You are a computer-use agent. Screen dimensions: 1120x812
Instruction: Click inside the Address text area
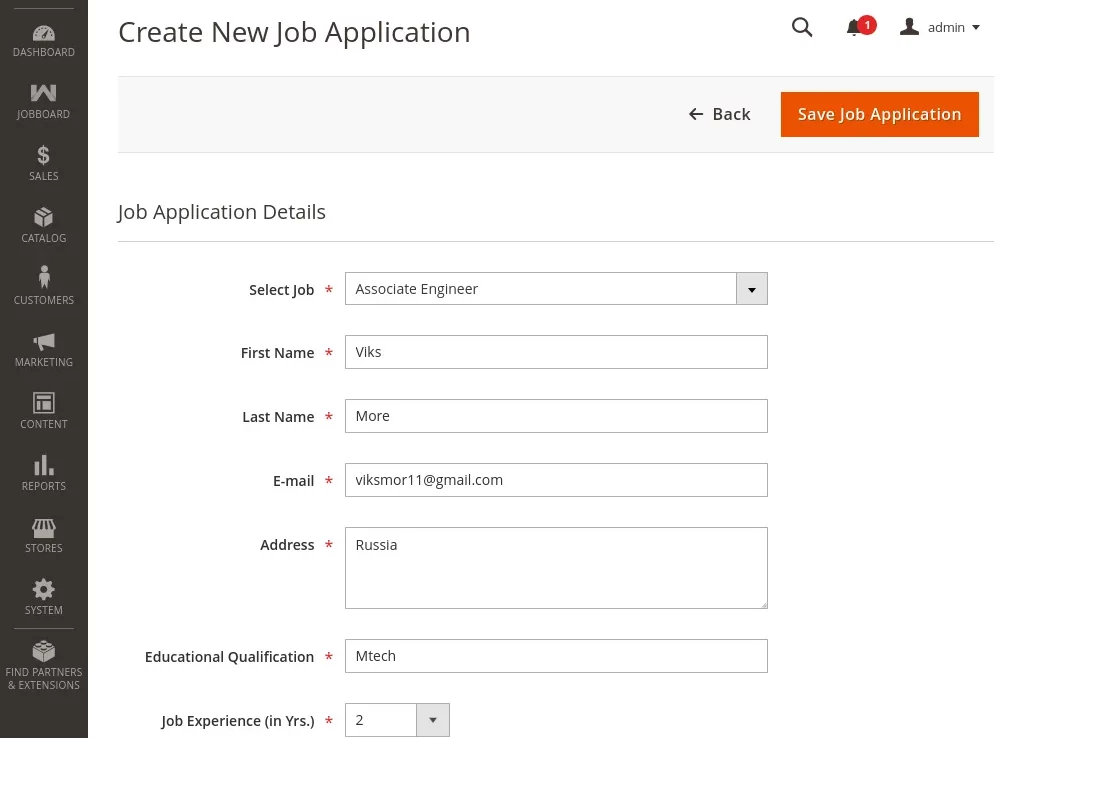pos(556,567)
